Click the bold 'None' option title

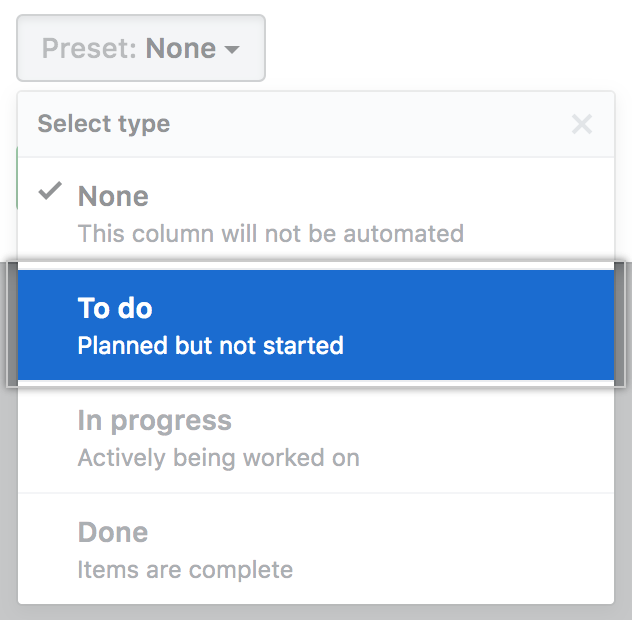(x=113, y=196)
